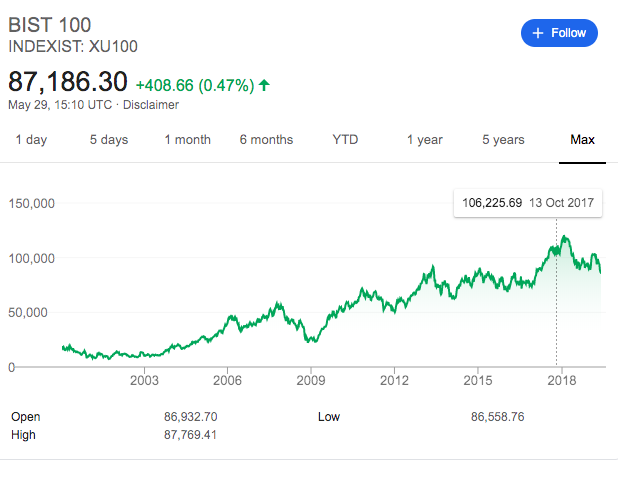Image resolution: width=618 pixels, height=478 pixels.
Task: Click the BIST 100 title
Action: [x=45, y=23]
